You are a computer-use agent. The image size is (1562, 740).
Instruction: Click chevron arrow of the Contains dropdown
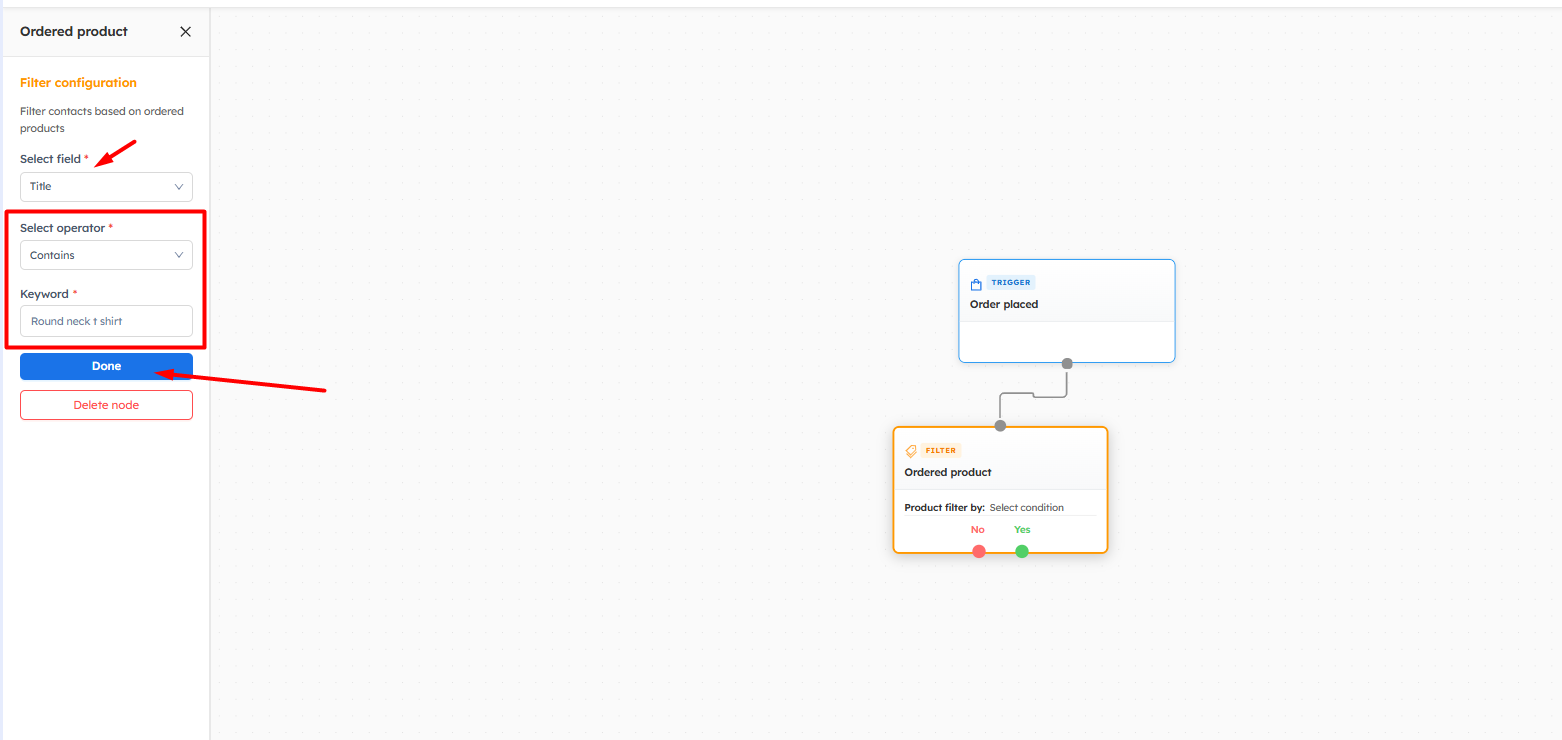click(179, 255)
